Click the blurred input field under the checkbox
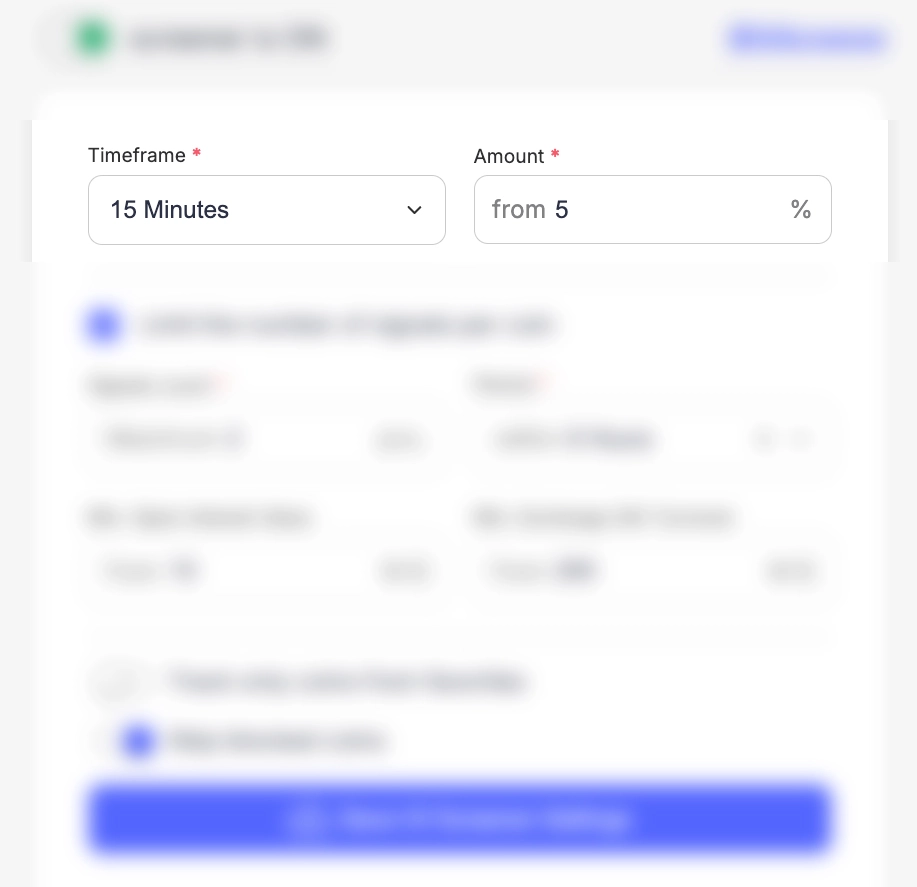Screen dimensions: 917x887 [x=240, y=439]
